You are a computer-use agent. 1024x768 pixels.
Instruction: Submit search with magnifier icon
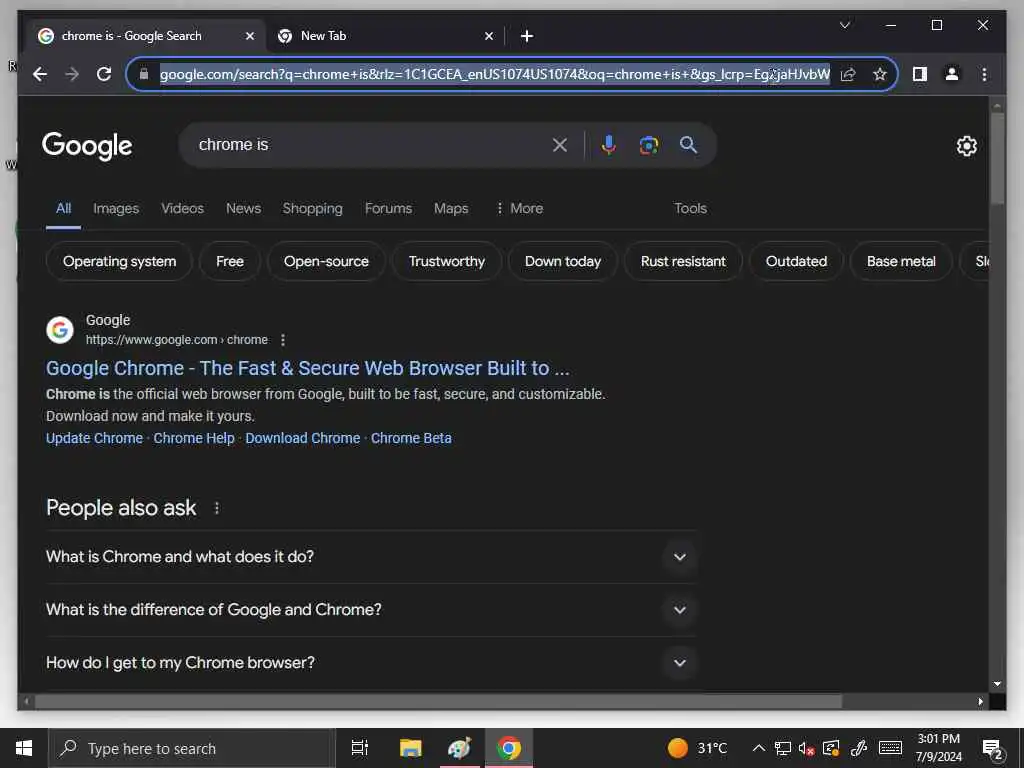tap(688, 145)
